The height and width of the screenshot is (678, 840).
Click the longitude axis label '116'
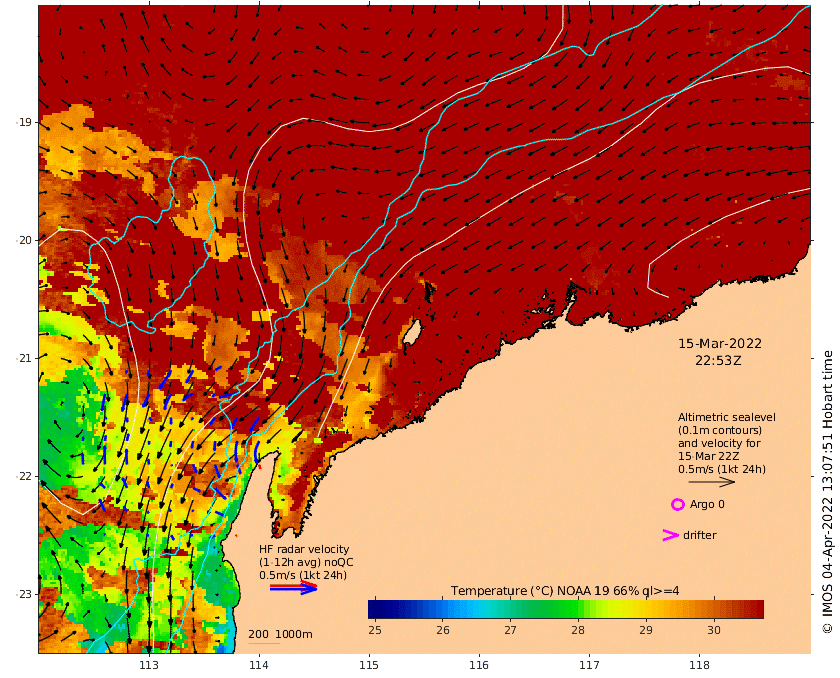click(x=479, y=666)
